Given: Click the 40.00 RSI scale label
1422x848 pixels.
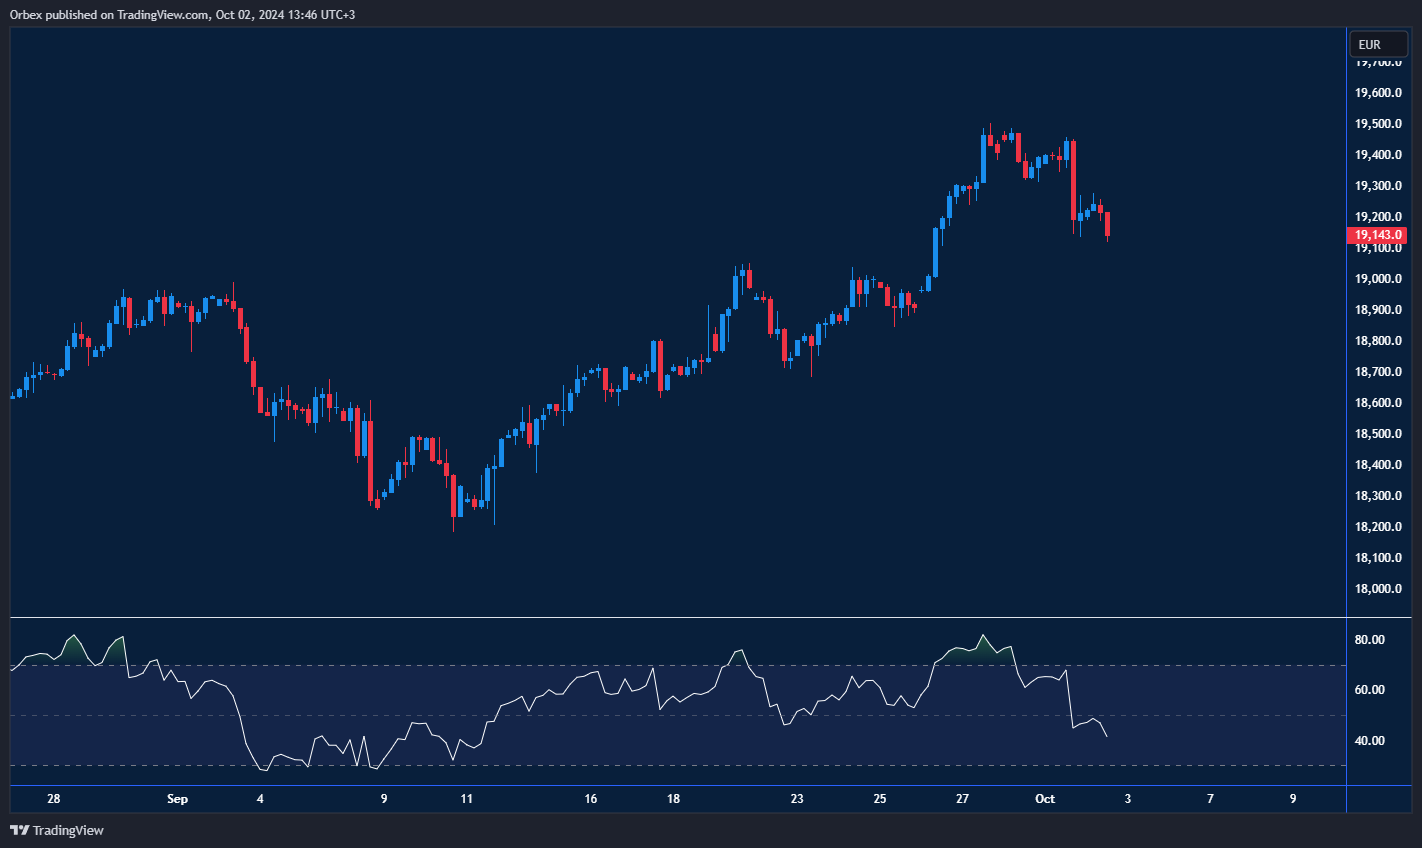Looking at the screenshot, I should point(1369,741).
